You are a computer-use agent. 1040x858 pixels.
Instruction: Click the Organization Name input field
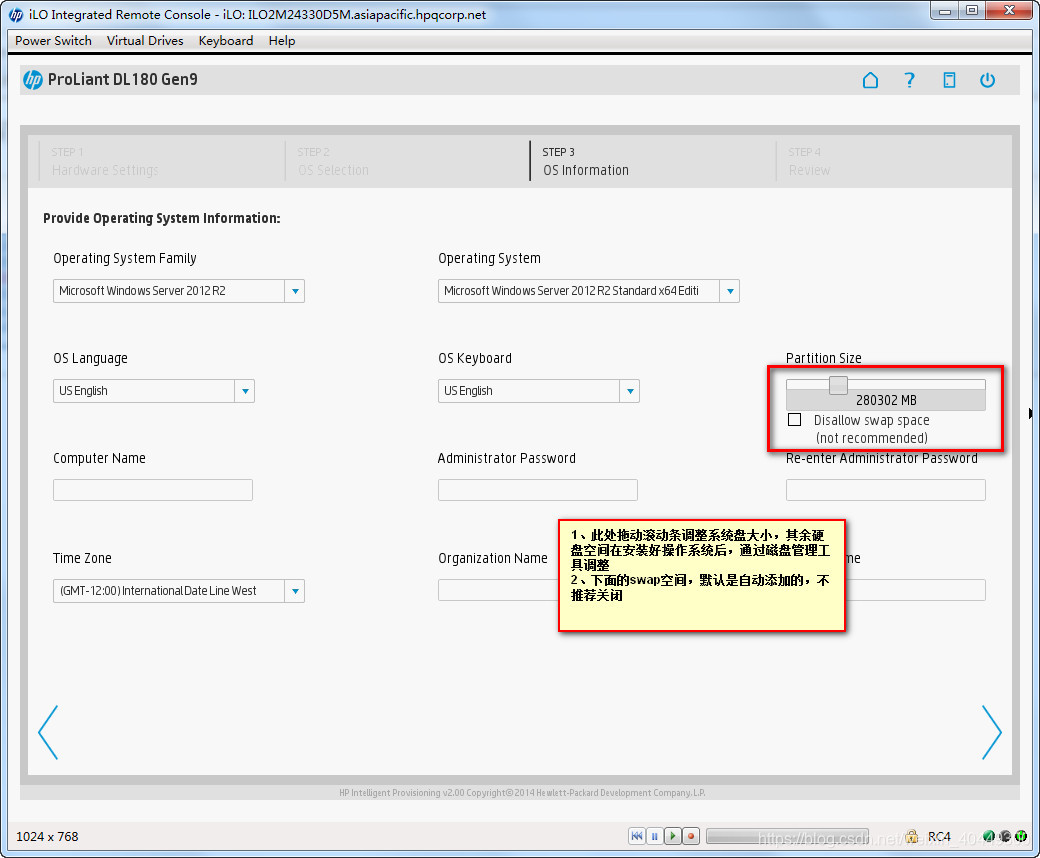point(498,590)
